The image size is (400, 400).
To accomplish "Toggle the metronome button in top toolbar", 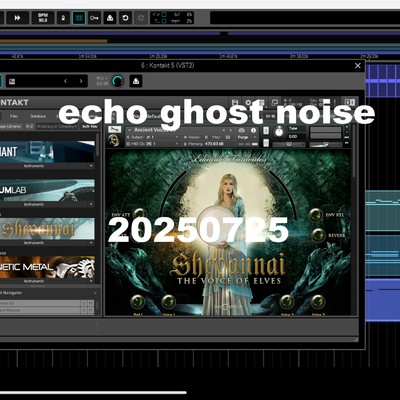I will 63,18.
